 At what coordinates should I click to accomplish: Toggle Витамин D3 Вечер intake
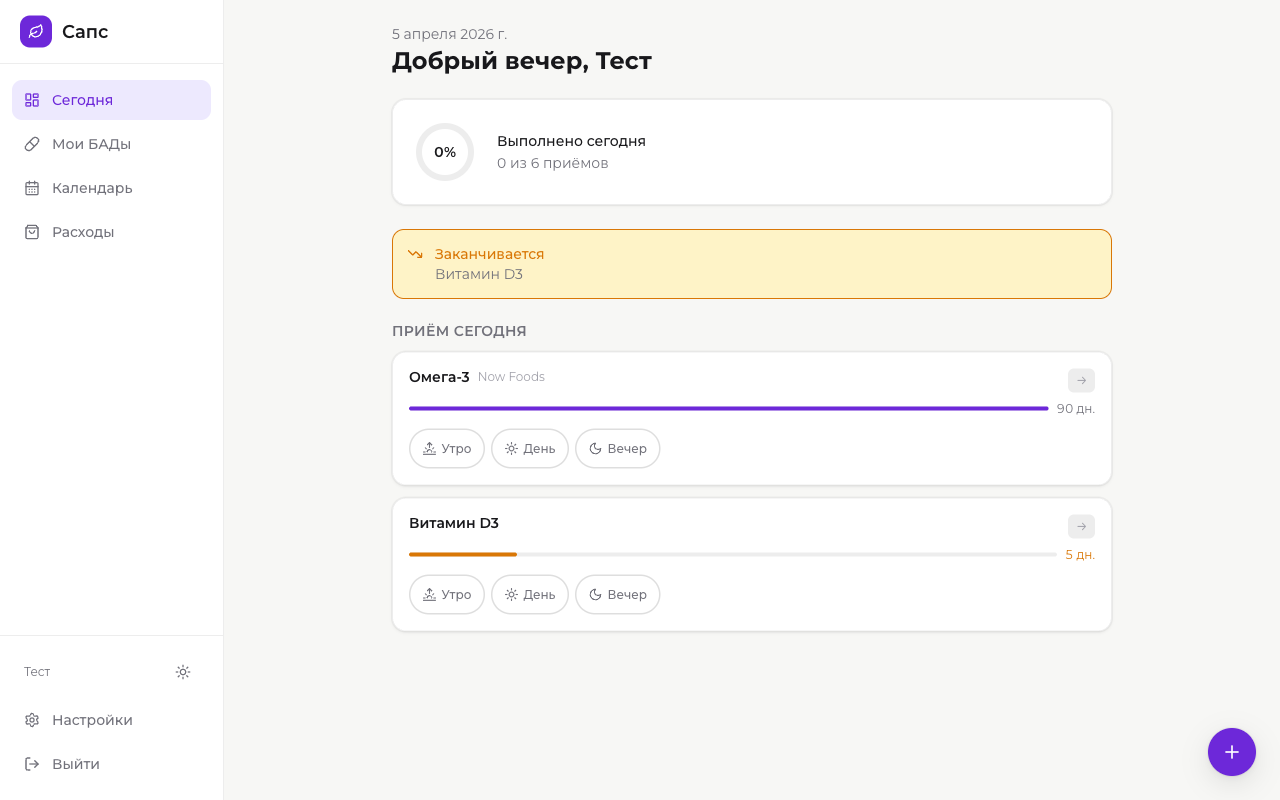point(617,595)
